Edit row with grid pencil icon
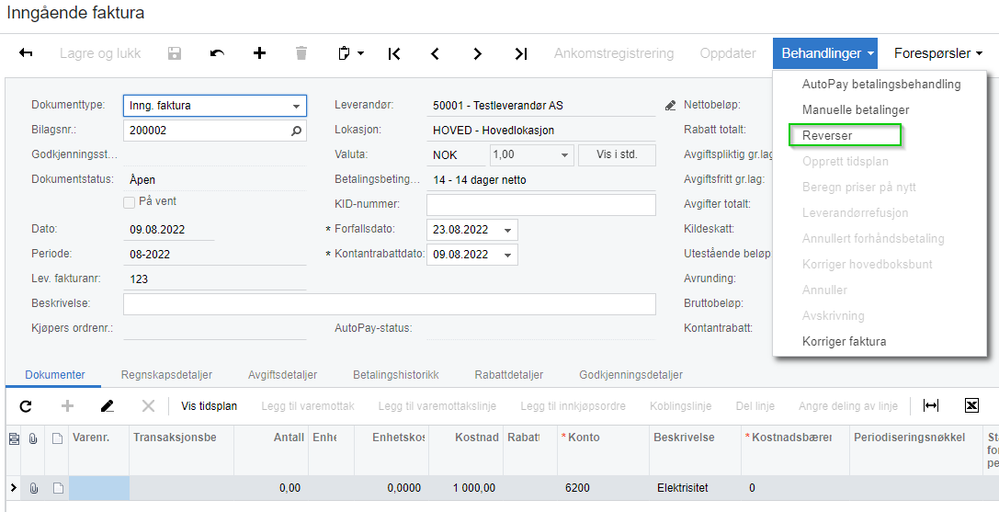This screenshot has width=999, height=512. coord(107,406)
